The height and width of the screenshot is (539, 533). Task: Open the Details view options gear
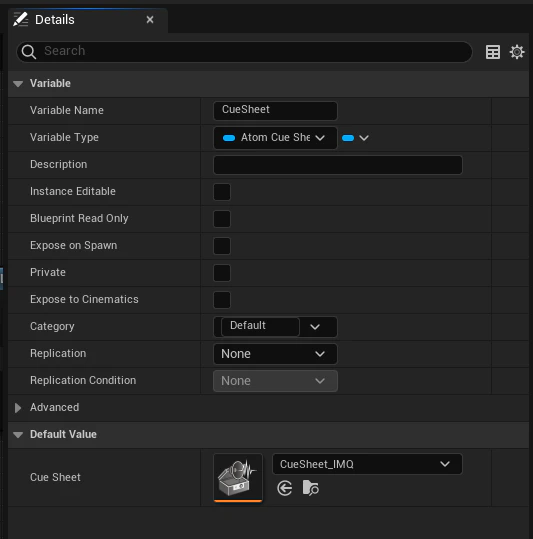pyautogui.click(x=517, y=52)
